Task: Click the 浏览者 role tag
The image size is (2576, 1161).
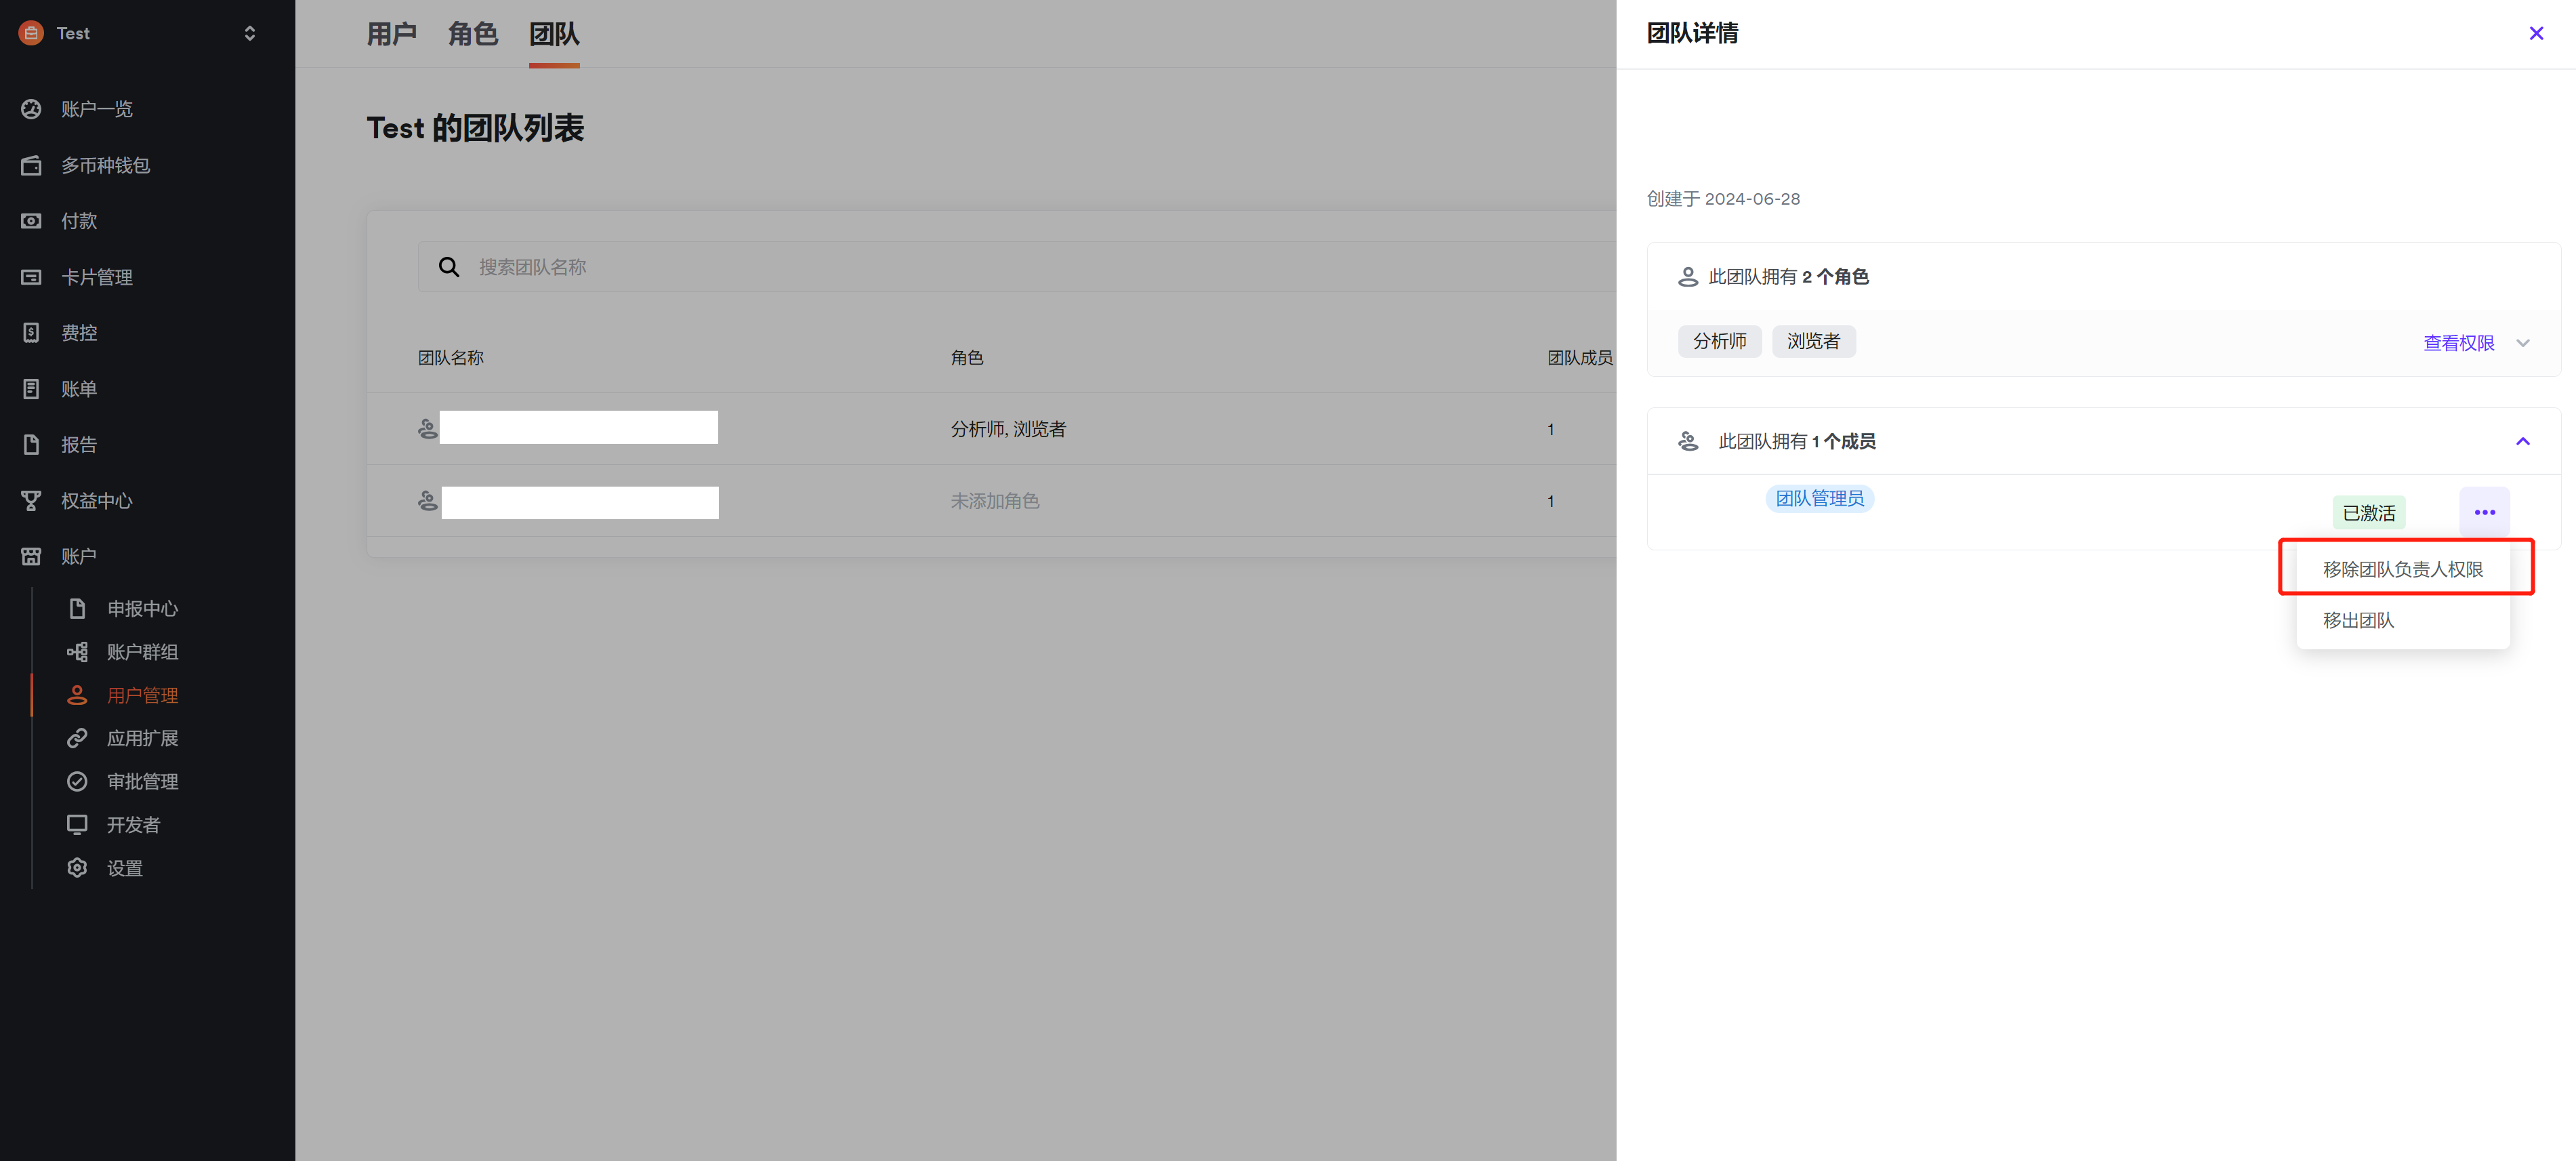Action: [x=1813, y=341]
